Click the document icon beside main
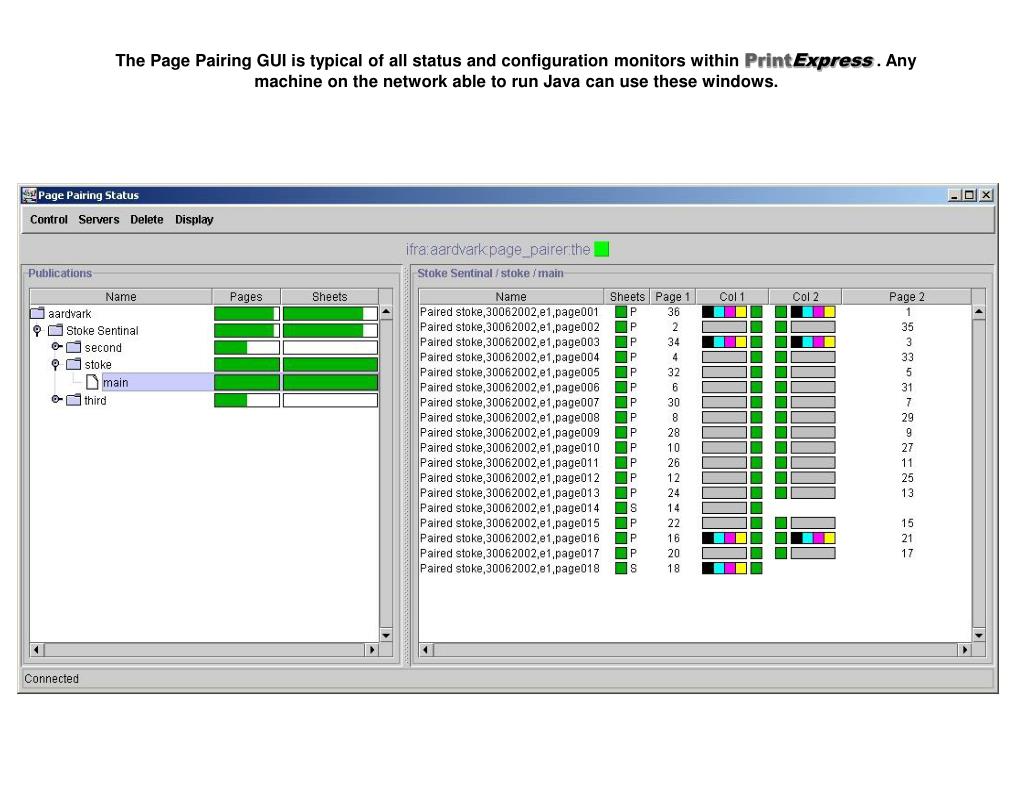1024x791 pixels. (x=92, y=382)
